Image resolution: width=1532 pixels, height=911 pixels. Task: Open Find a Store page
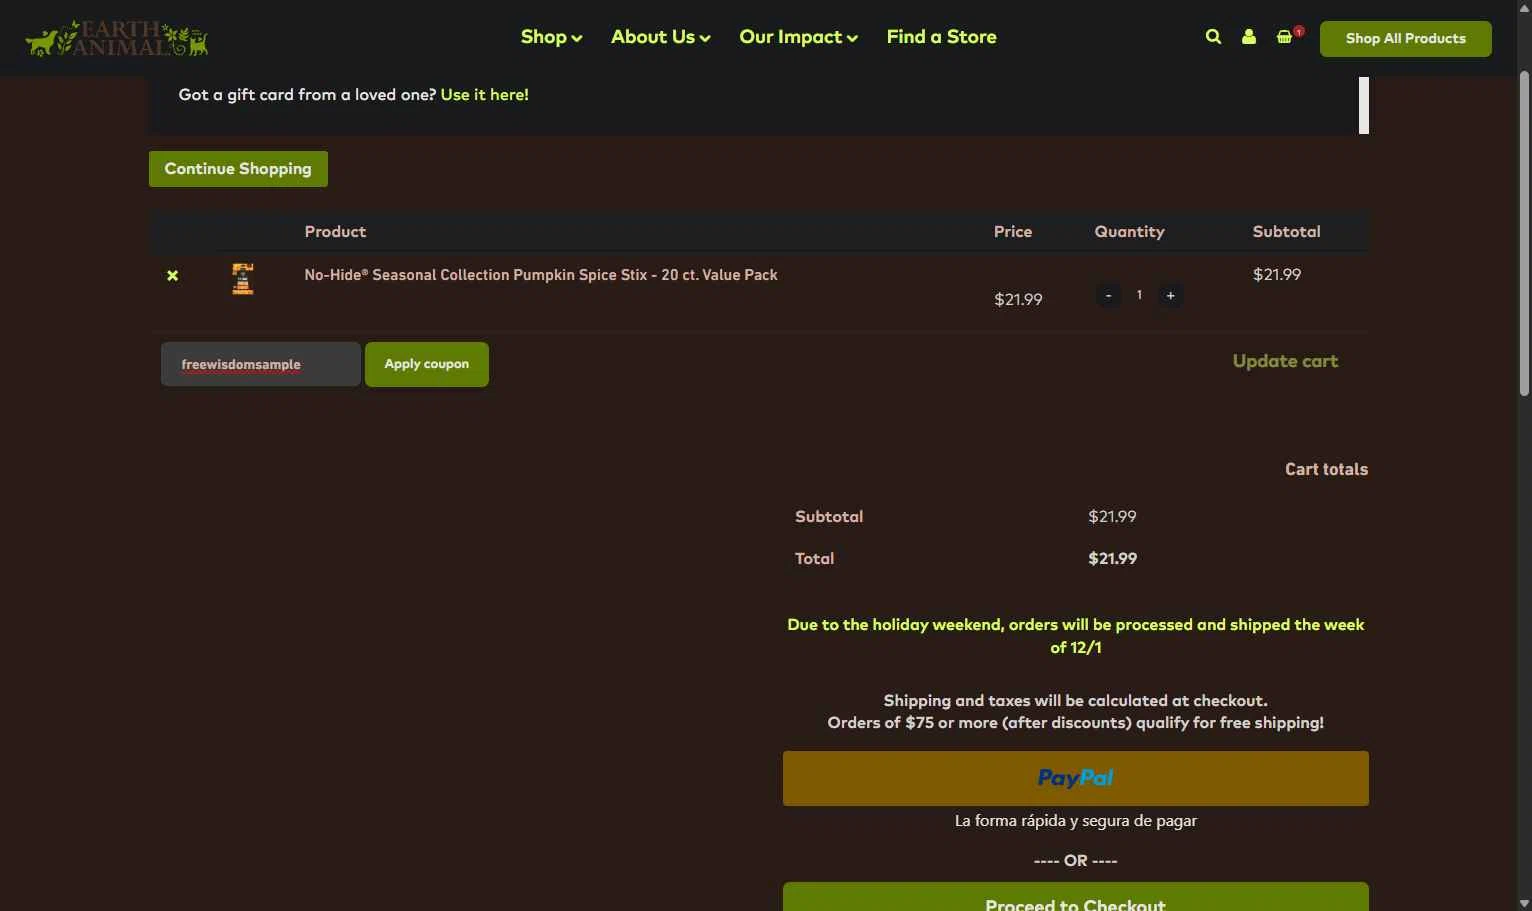(941, 37)
